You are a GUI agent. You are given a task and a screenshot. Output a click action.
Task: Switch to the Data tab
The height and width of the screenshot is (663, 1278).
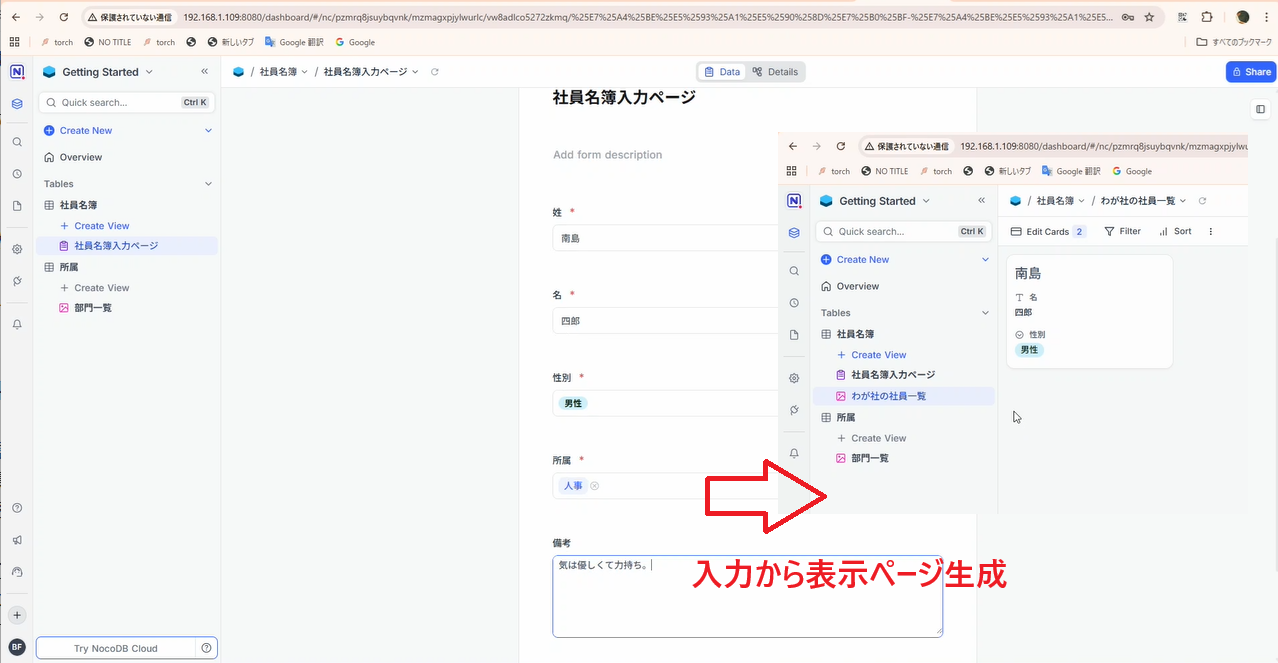click(721, 72)
